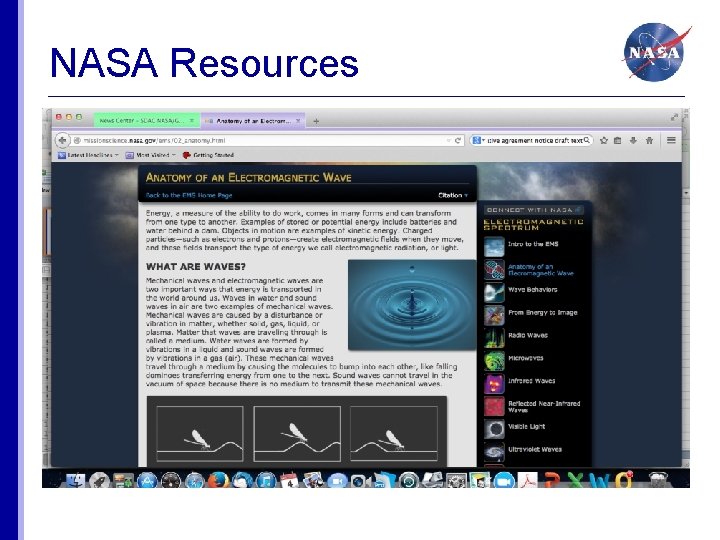Open the search engine selector dropdown

478,141
